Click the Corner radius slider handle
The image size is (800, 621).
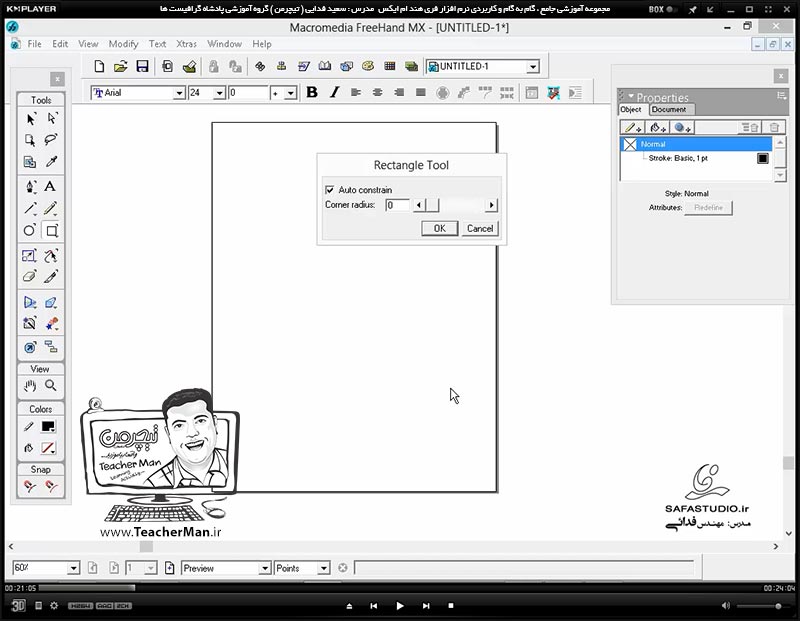click(x=432, y=205)
